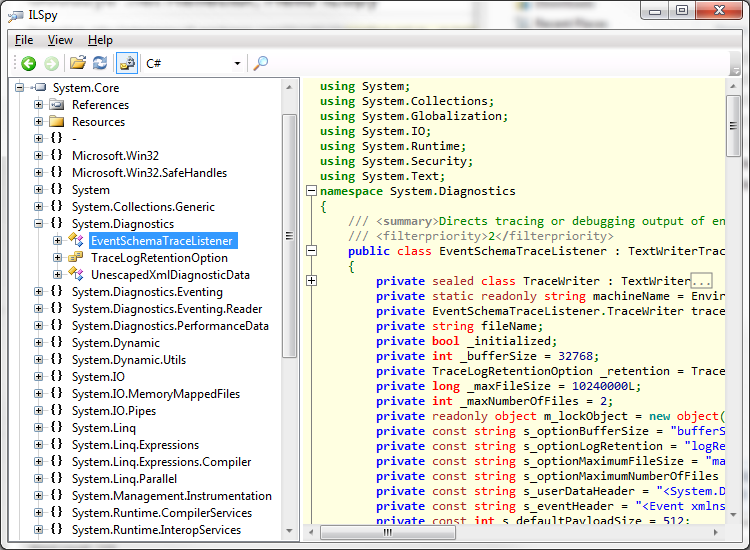
Task: Expand the System.Linq namespace node
Action: point(38,428)
